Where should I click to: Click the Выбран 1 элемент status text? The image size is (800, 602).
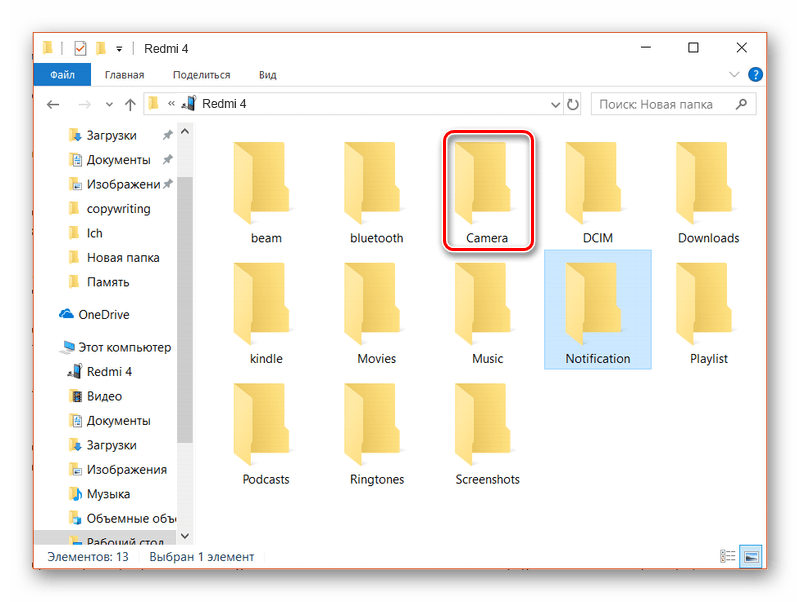(x=202, y=557)
